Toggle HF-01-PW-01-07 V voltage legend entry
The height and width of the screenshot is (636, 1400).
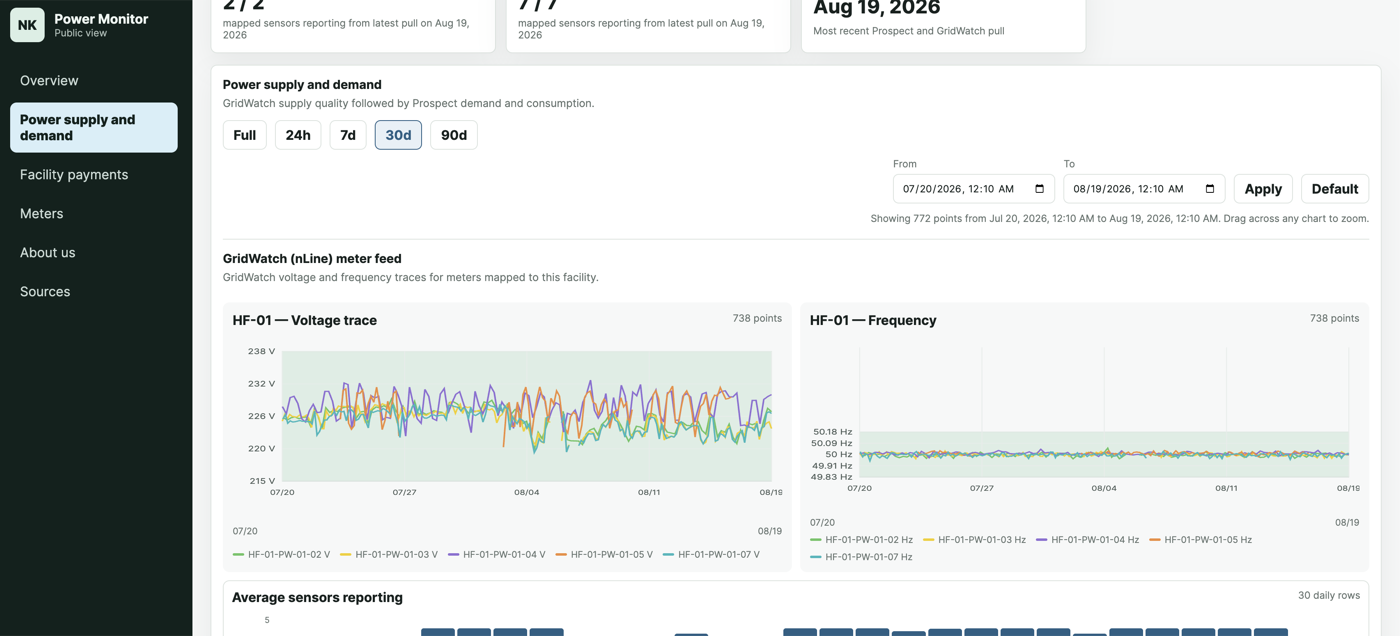711,554
